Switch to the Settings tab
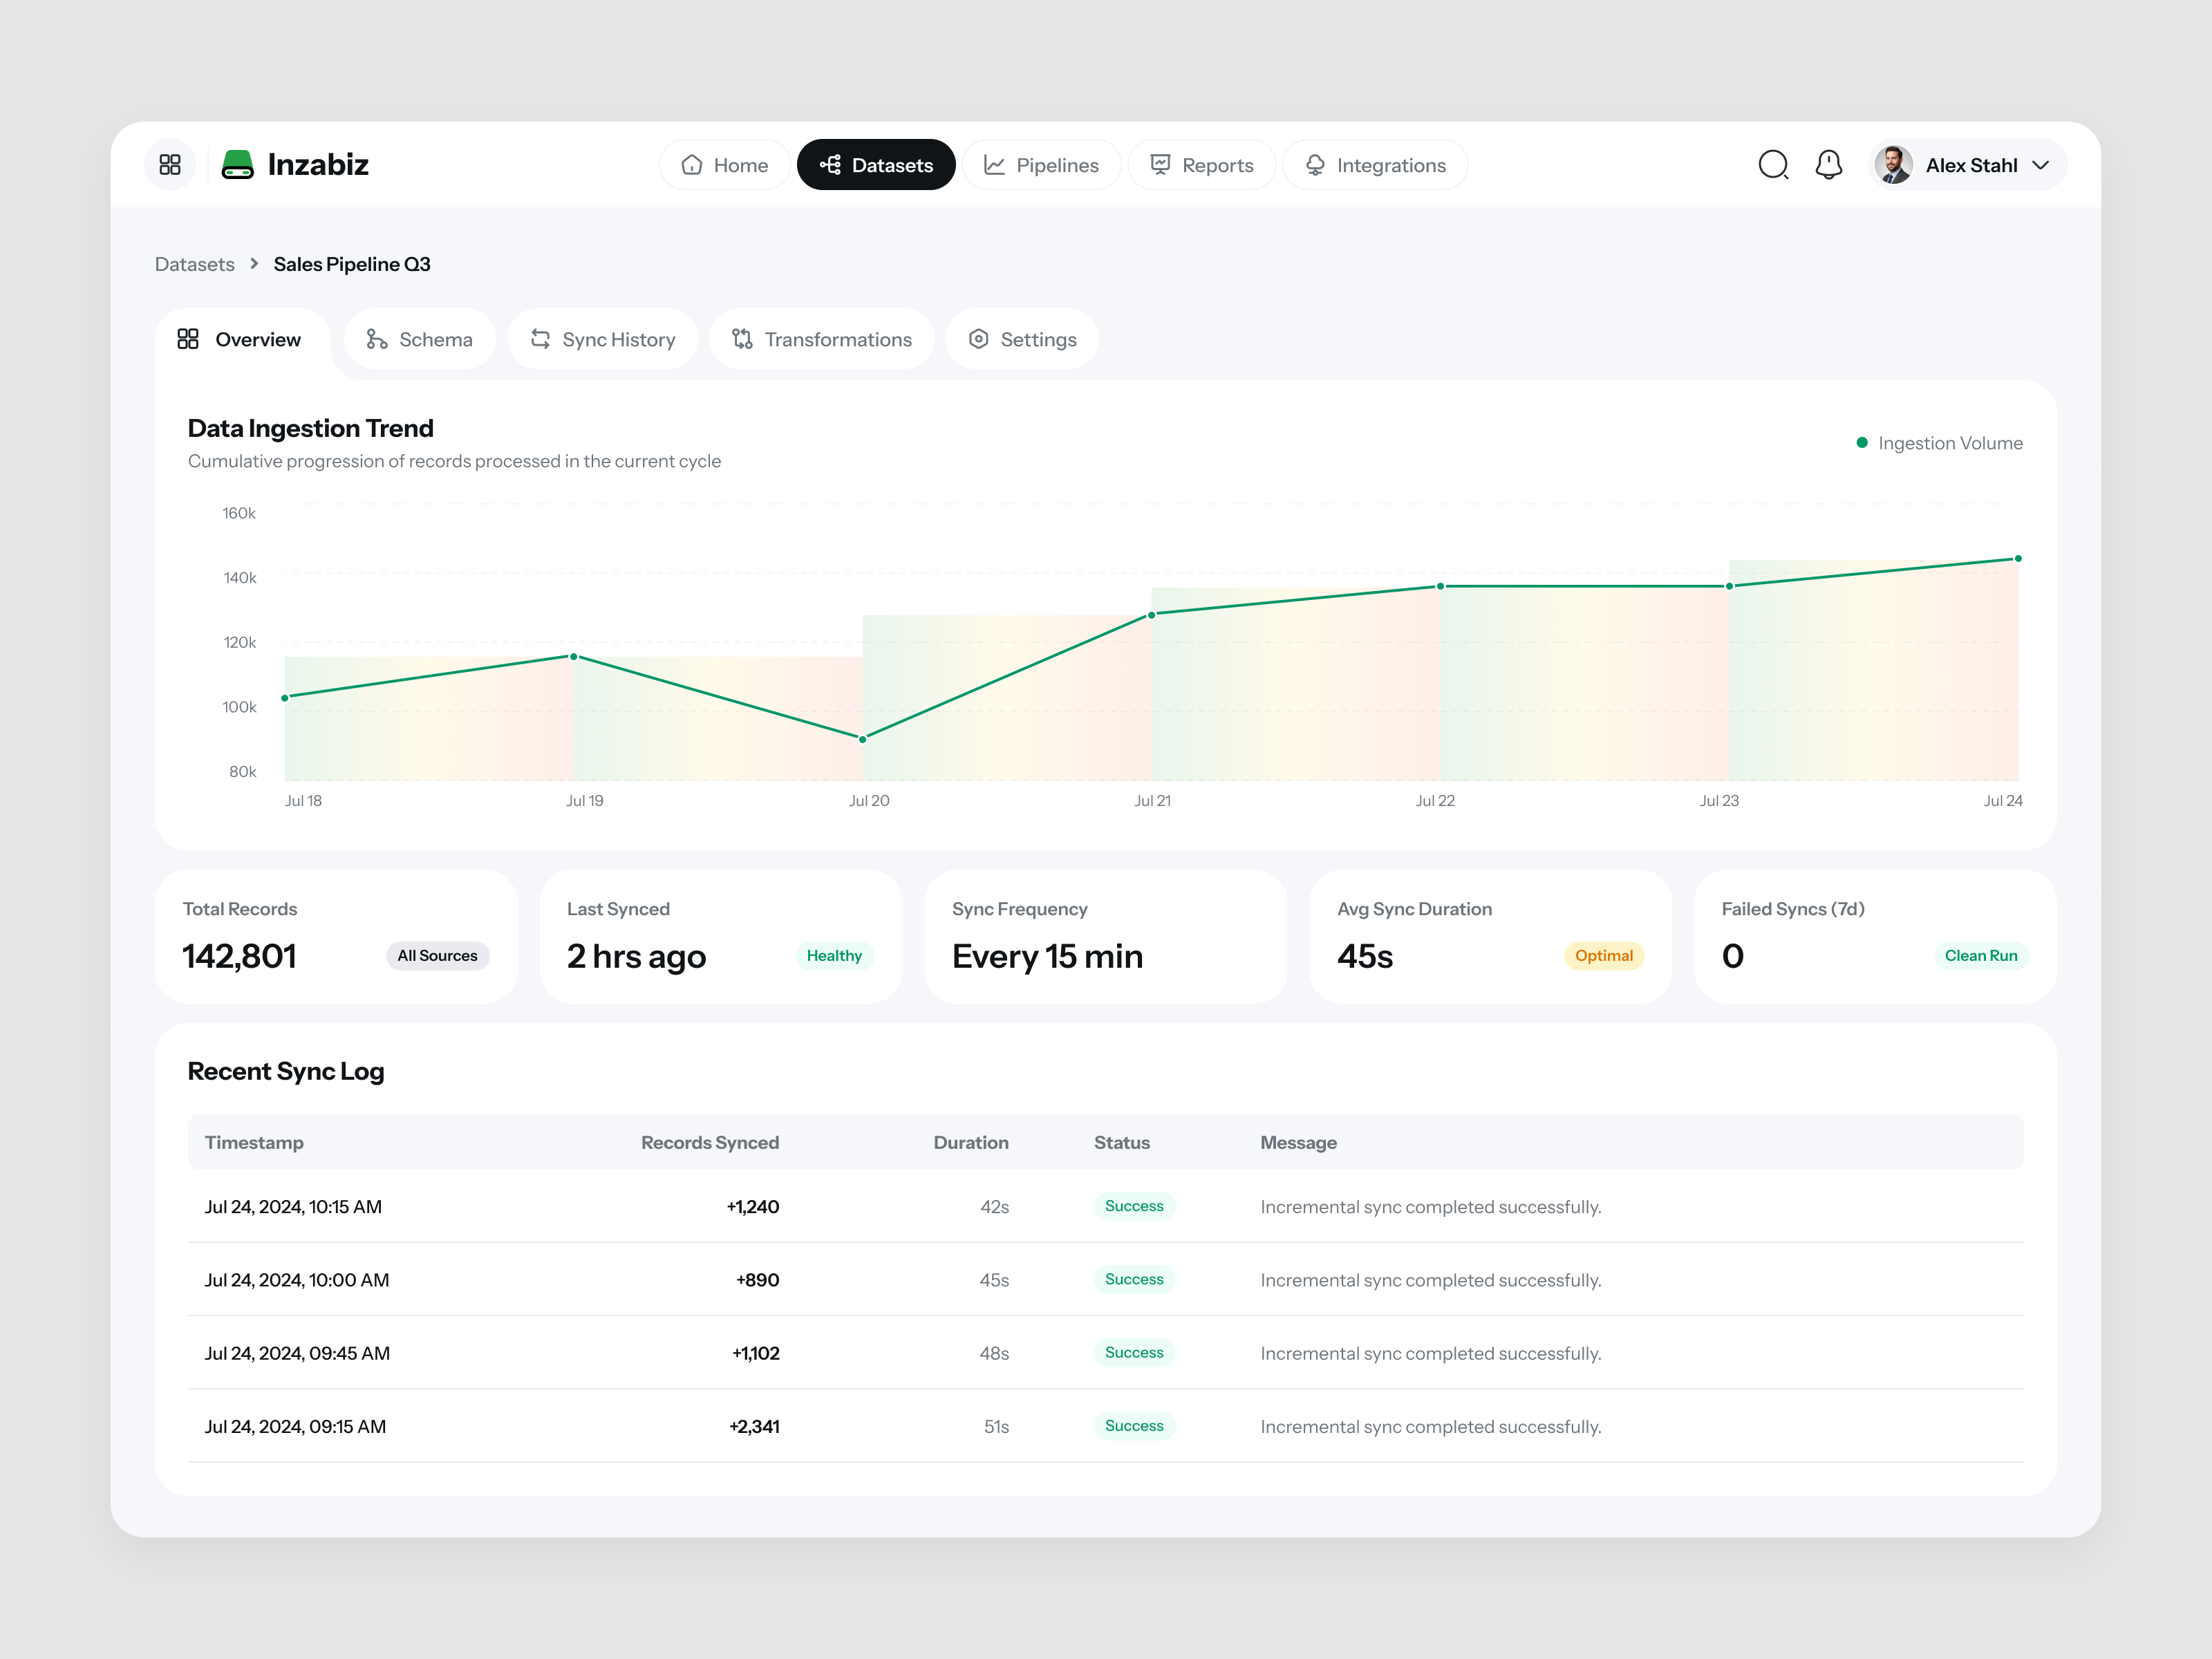Screen dimensions: 2212x1659 [x=1022, y=340]
